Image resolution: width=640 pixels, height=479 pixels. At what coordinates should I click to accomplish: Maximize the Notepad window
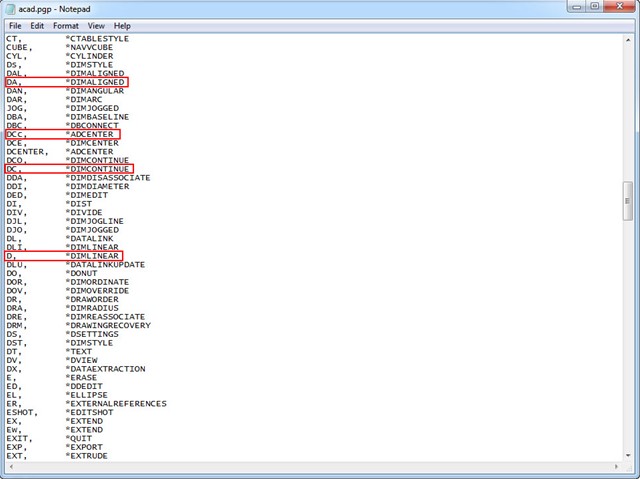[595, 7]
